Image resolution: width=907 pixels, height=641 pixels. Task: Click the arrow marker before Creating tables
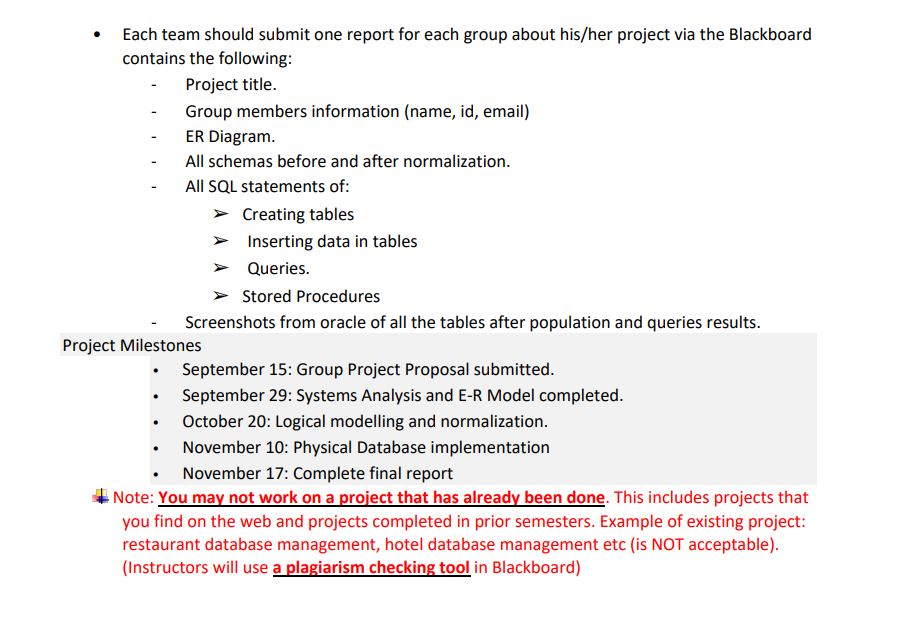(220, 214)
